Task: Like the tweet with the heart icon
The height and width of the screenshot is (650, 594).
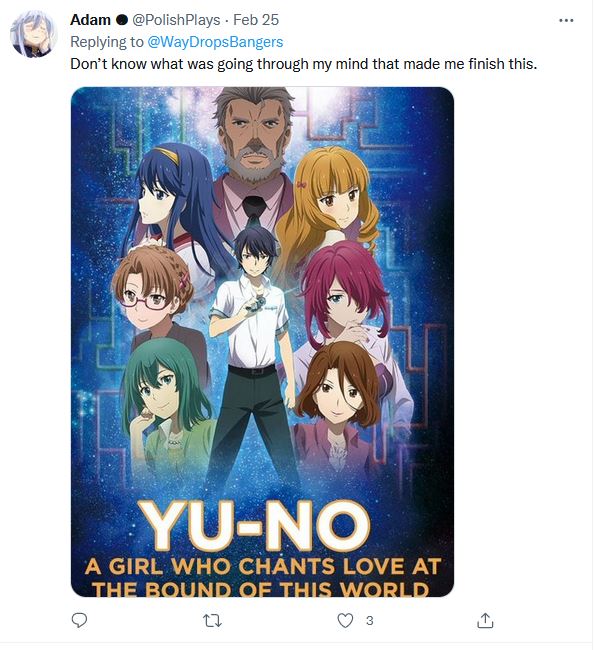Action: (x=345, y=621)
